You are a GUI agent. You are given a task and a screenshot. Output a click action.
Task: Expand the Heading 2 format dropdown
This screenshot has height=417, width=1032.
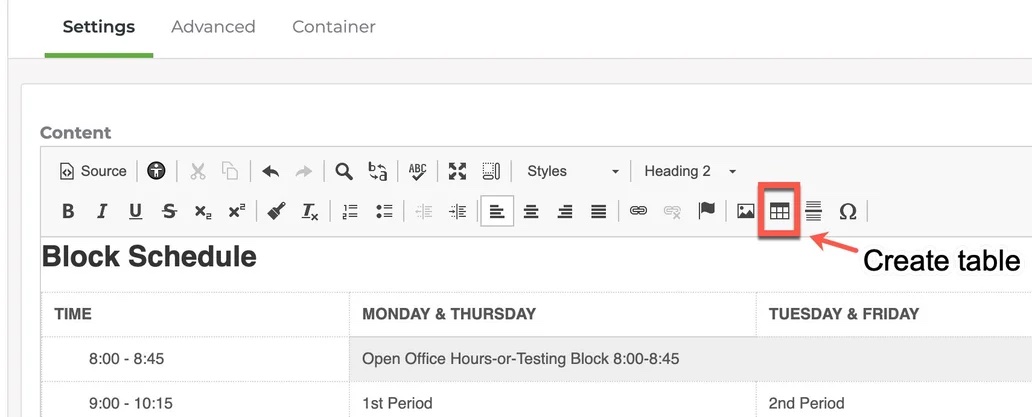[x=690, y=171]
